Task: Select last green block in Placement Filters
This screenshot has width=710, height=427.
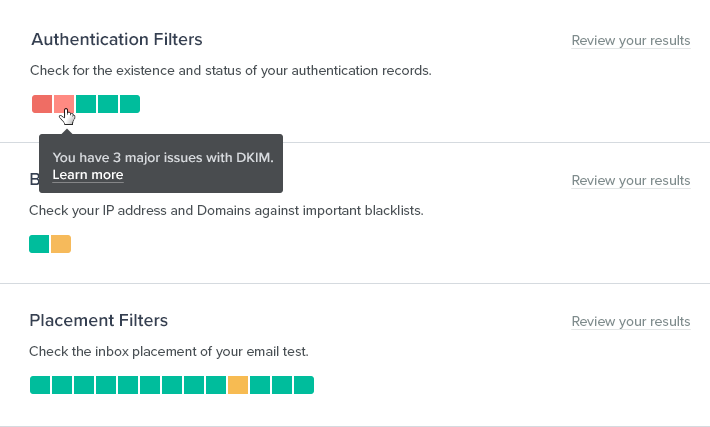Action: tap(304, 385)
